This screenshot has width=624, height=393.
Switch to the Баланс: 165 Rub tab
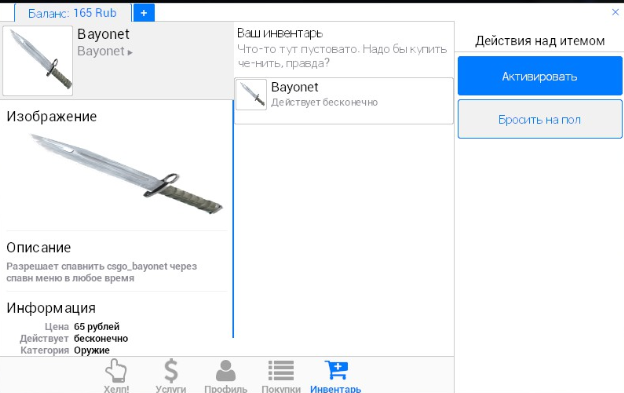click(x=72, y=13)
